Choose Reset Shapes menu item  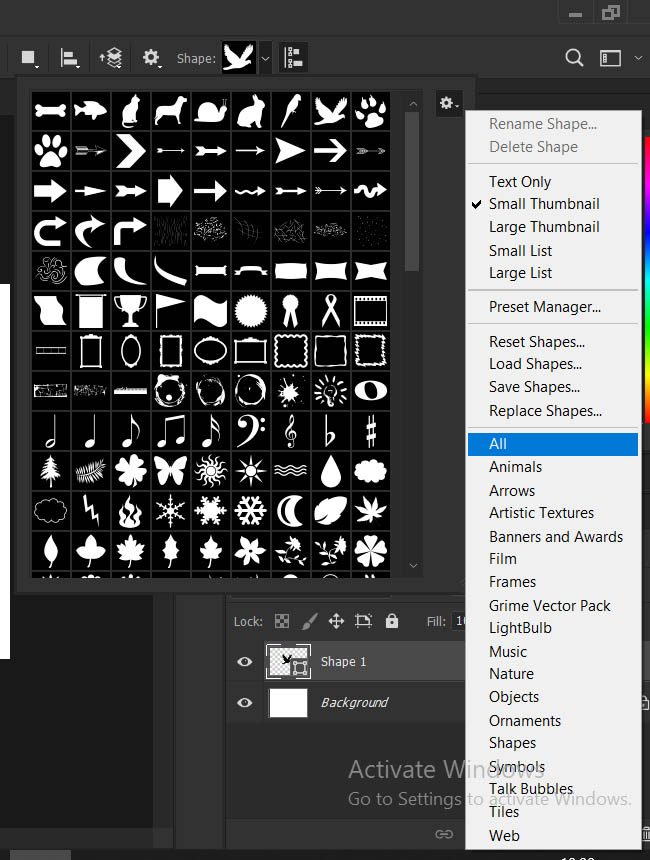pos(537,342)
